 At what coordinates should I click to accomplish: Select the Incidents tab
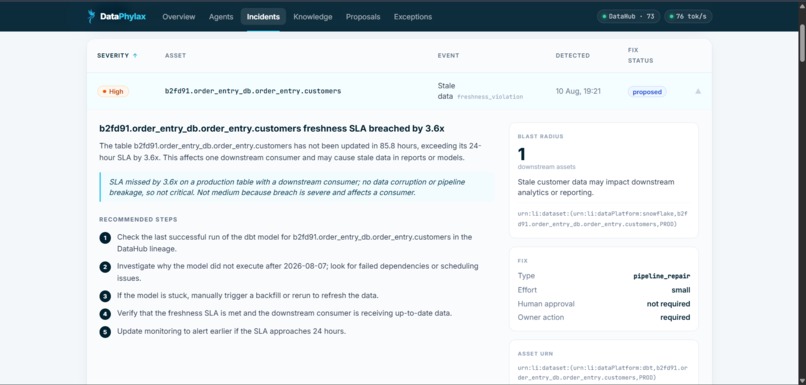(x=263, y=17)
